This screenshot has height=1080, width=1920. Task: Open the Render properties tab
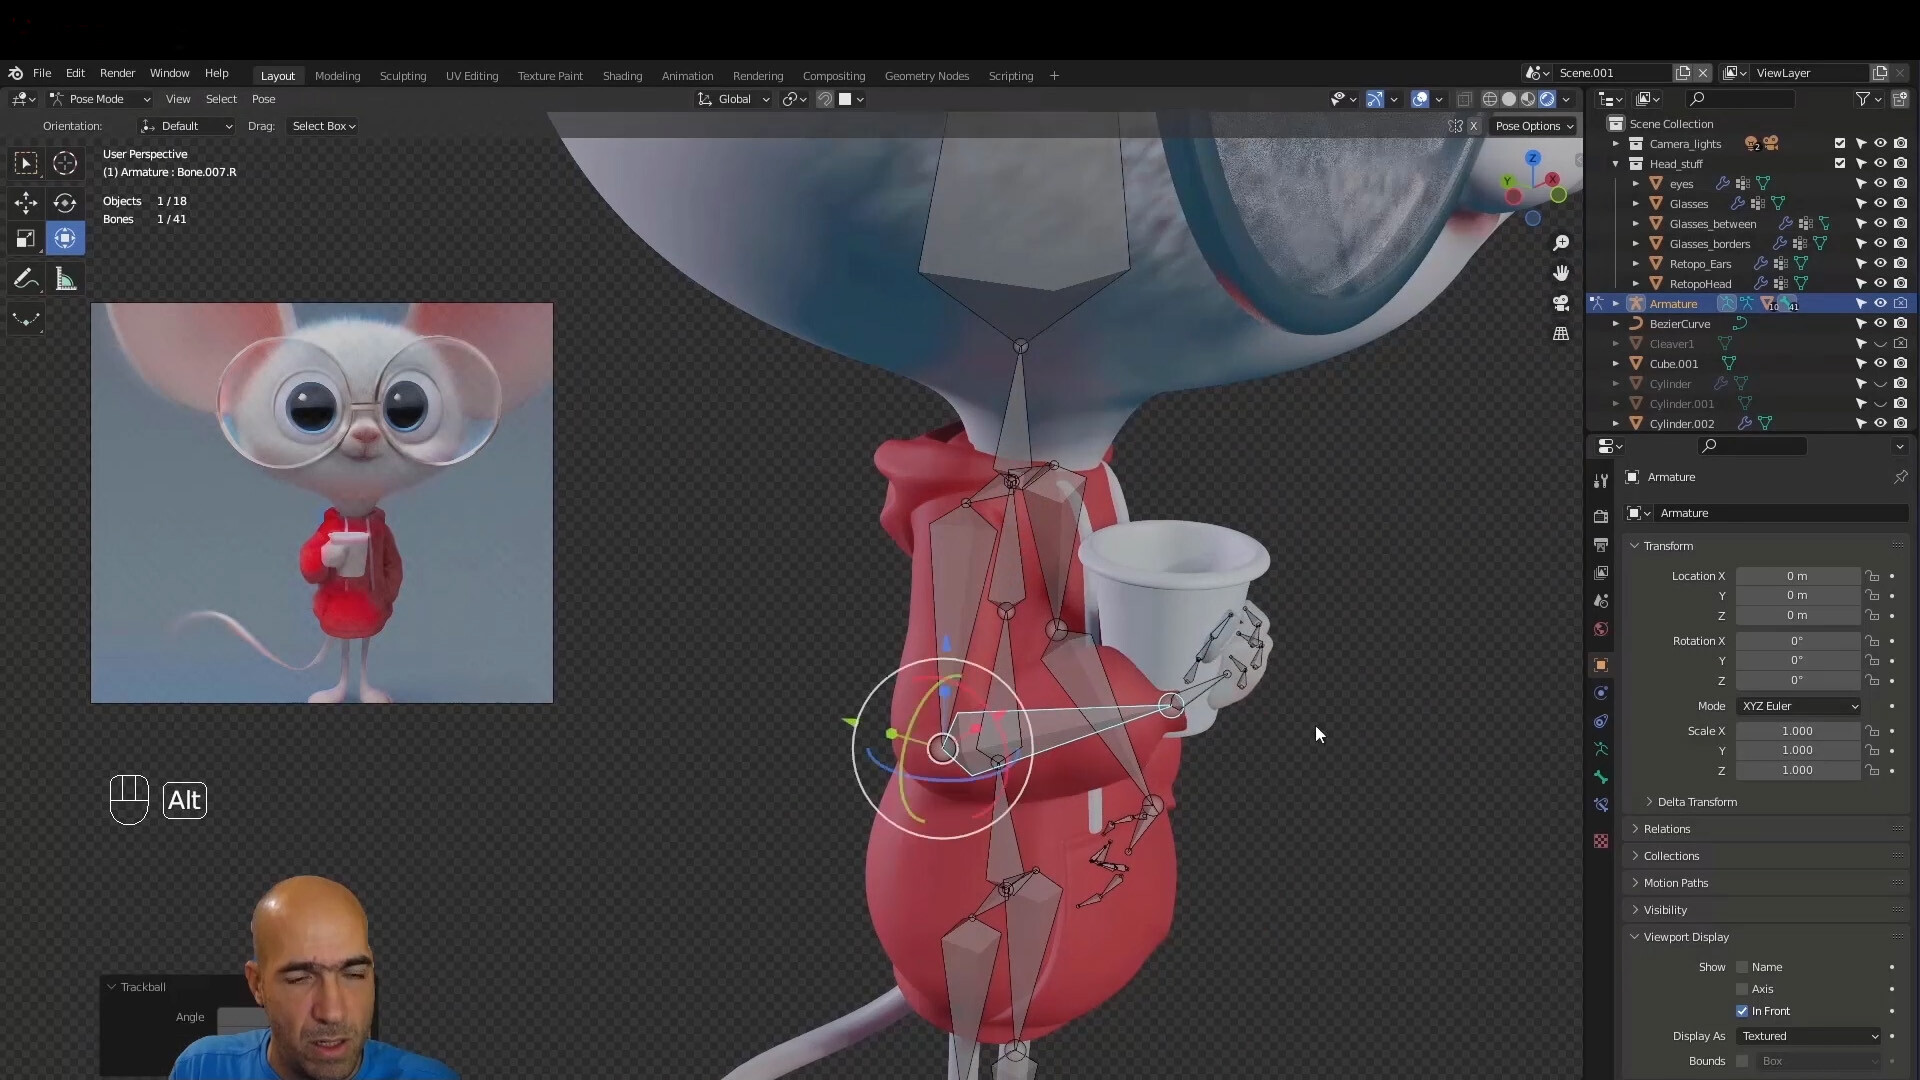[x=1601, y=515]
